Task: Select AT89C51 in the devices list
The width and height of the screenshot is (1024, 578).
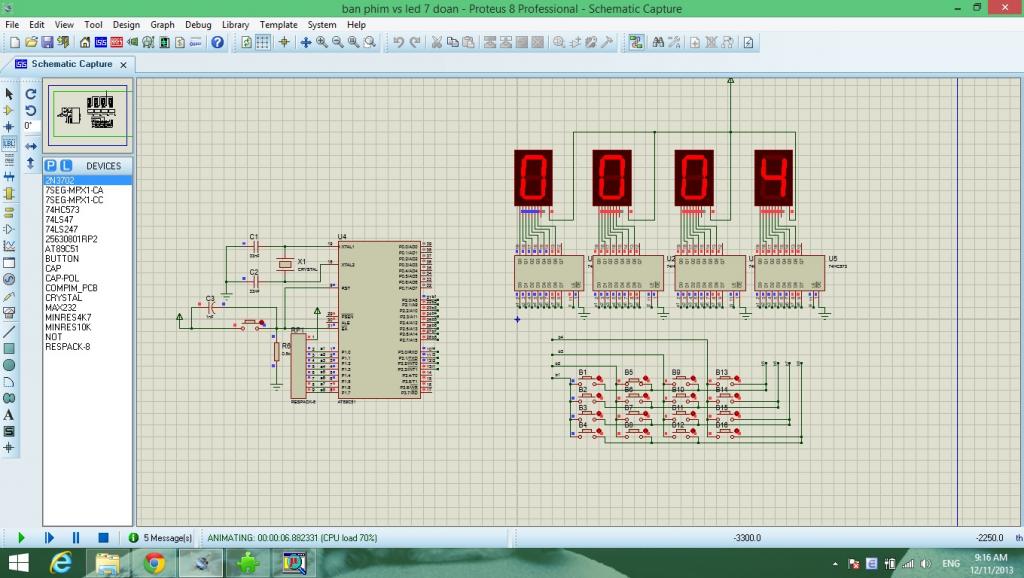Action: 62,249
